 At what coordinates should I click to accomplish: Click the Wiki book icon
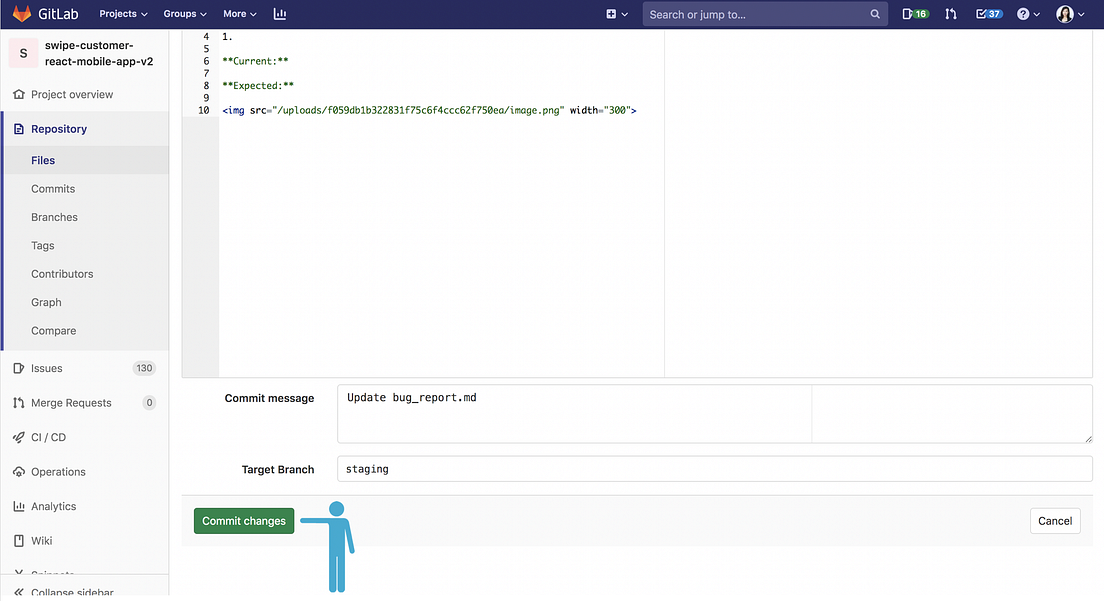pyautogui.click(x=18, y=540)
